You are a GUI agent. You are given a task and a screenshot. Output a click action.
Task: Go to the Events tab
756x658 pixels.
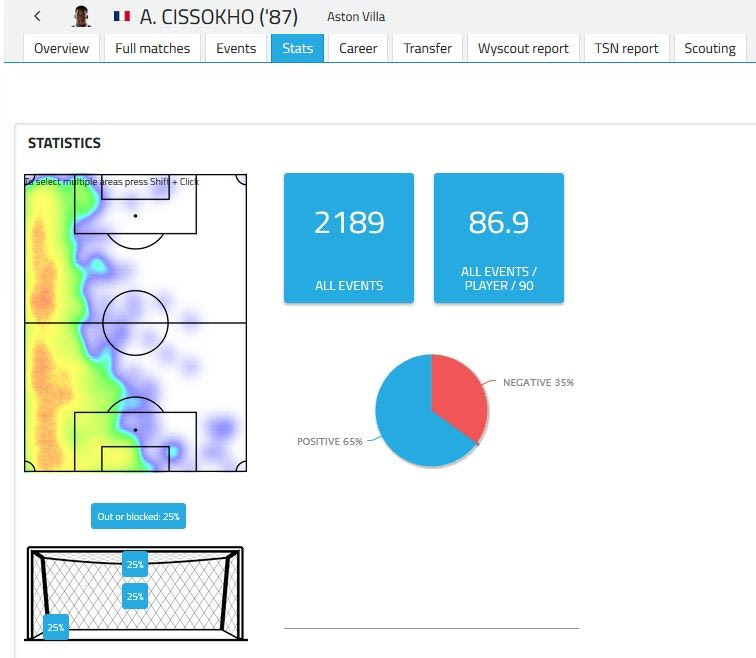click(x=236, y=48)
